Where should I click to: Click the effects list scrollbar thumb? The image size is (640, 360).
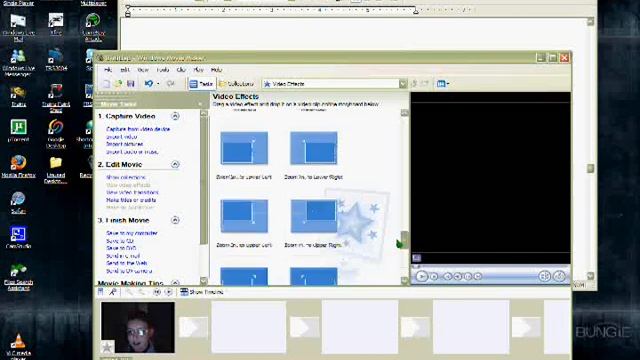[x=404, y=240]
